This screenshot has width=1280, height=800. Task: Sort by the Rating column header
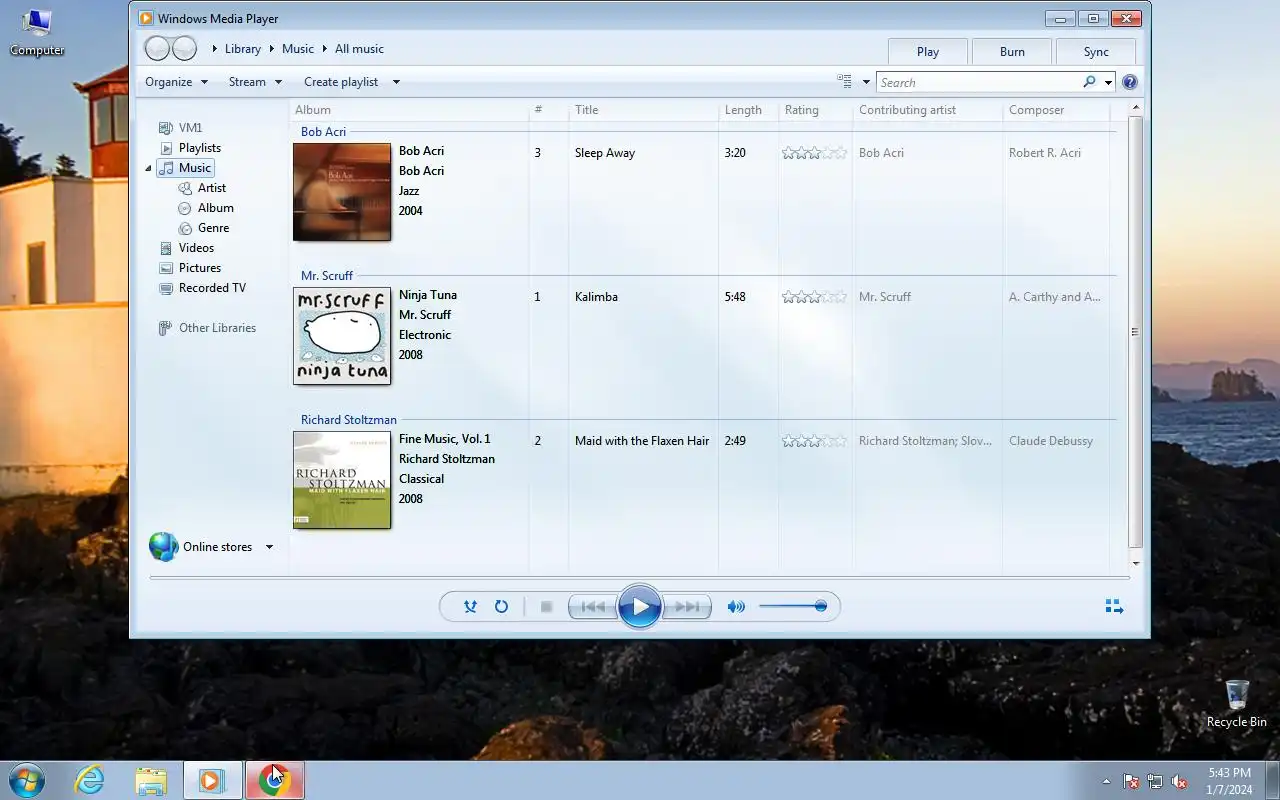coord(815,110)
